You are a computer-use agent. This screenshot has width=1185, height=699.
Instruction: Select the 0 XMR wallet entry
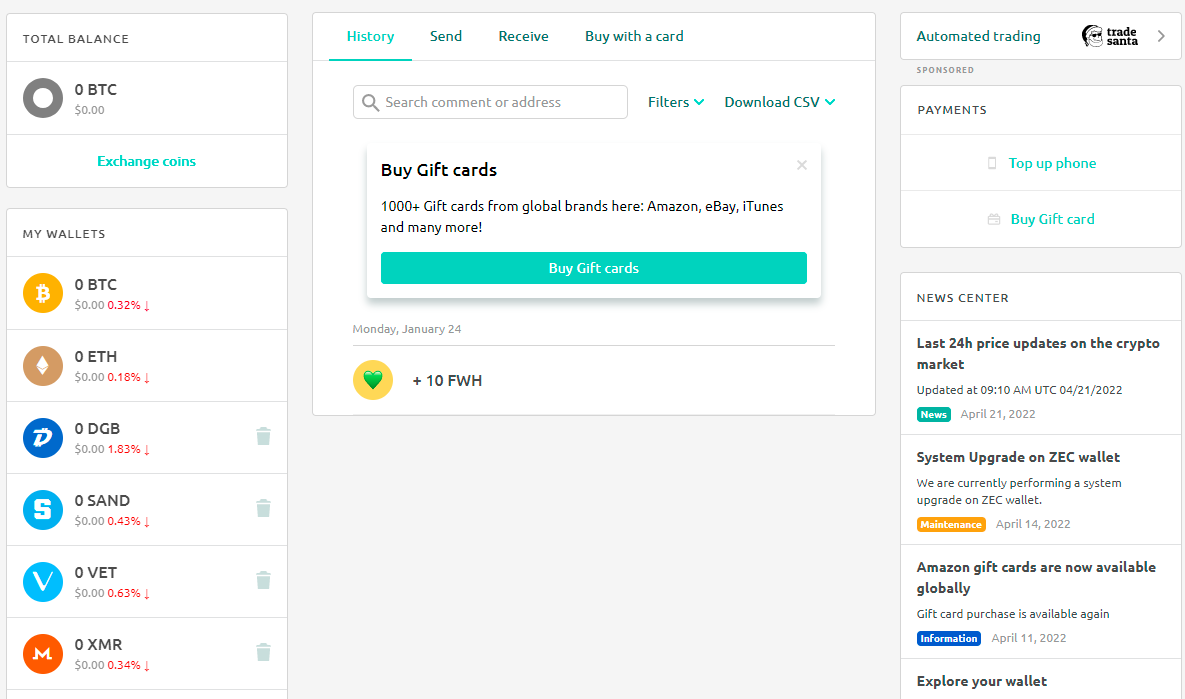[x=147, y=654]
